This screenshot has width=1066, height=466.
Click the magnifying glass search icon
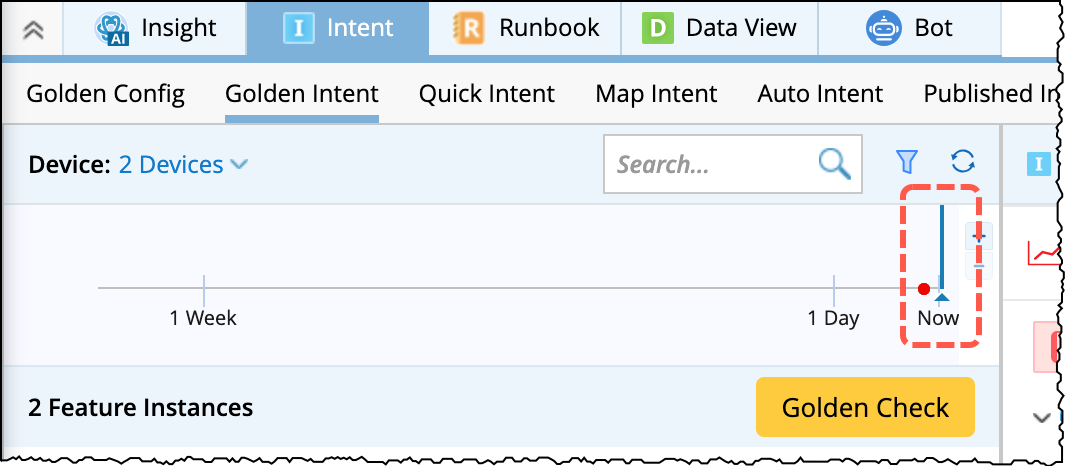point(834,164)
